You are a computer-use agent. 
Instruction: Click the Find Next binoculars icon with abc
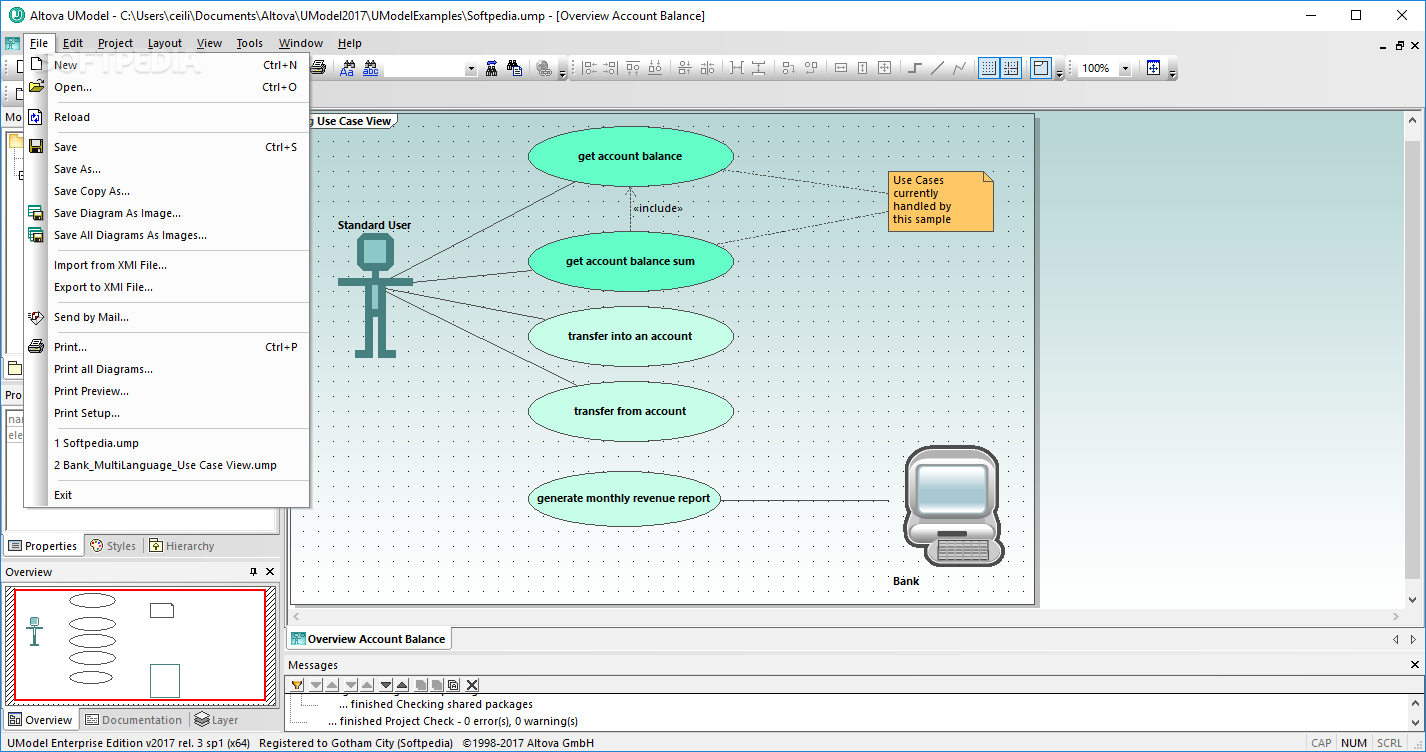point(371,68)
